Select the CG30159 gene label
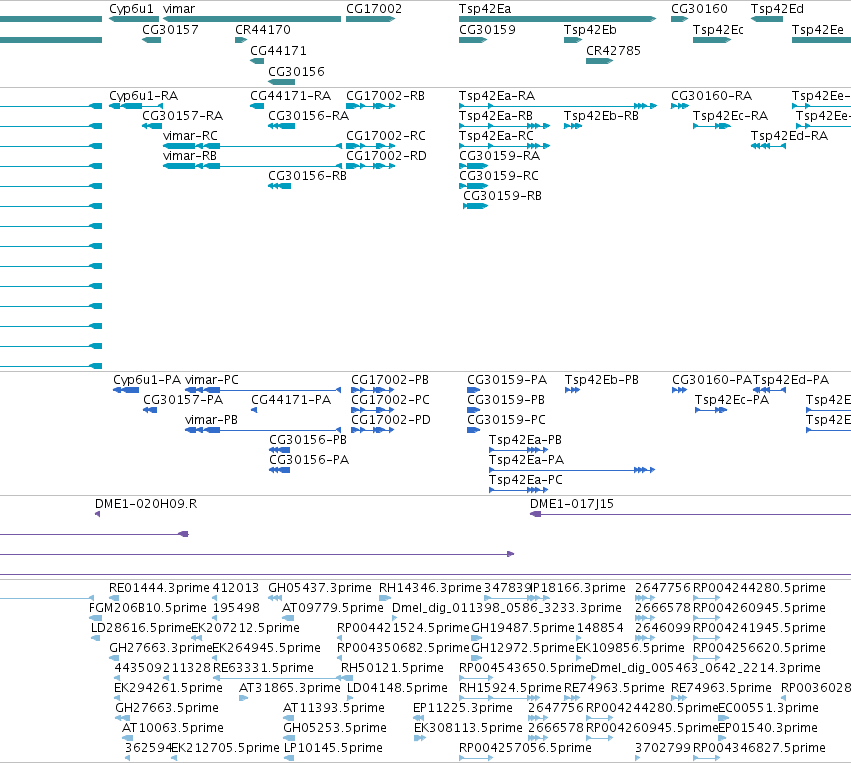851x763 pixels. click(x=487, y=30)
